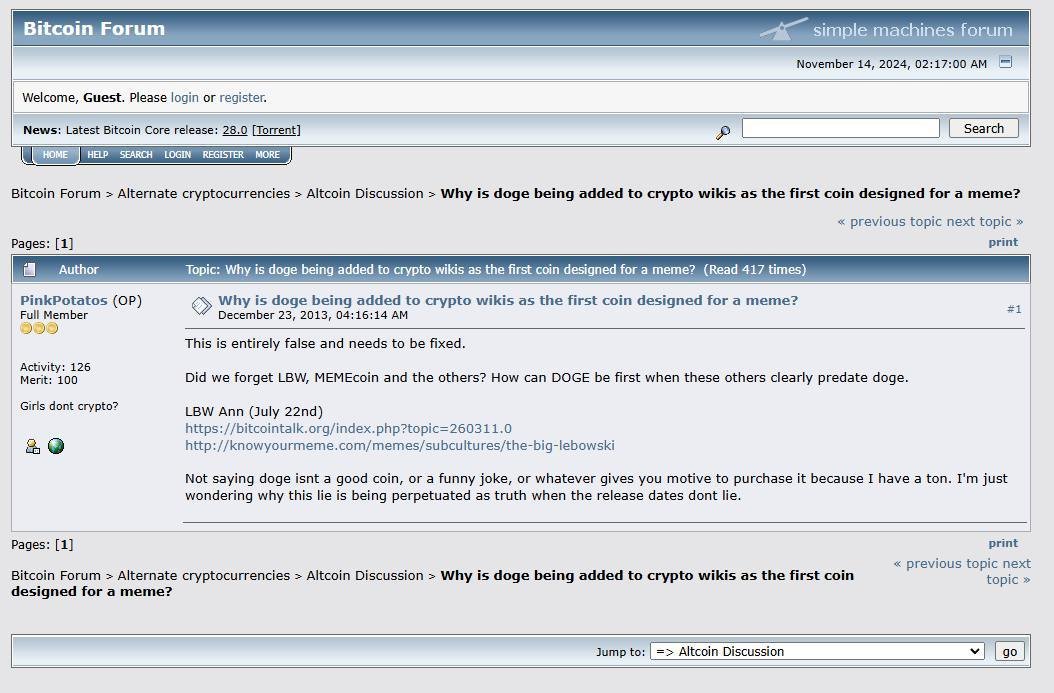Open bottom breadcrumb Bitcoin Forum

click(x=56, y=575)
